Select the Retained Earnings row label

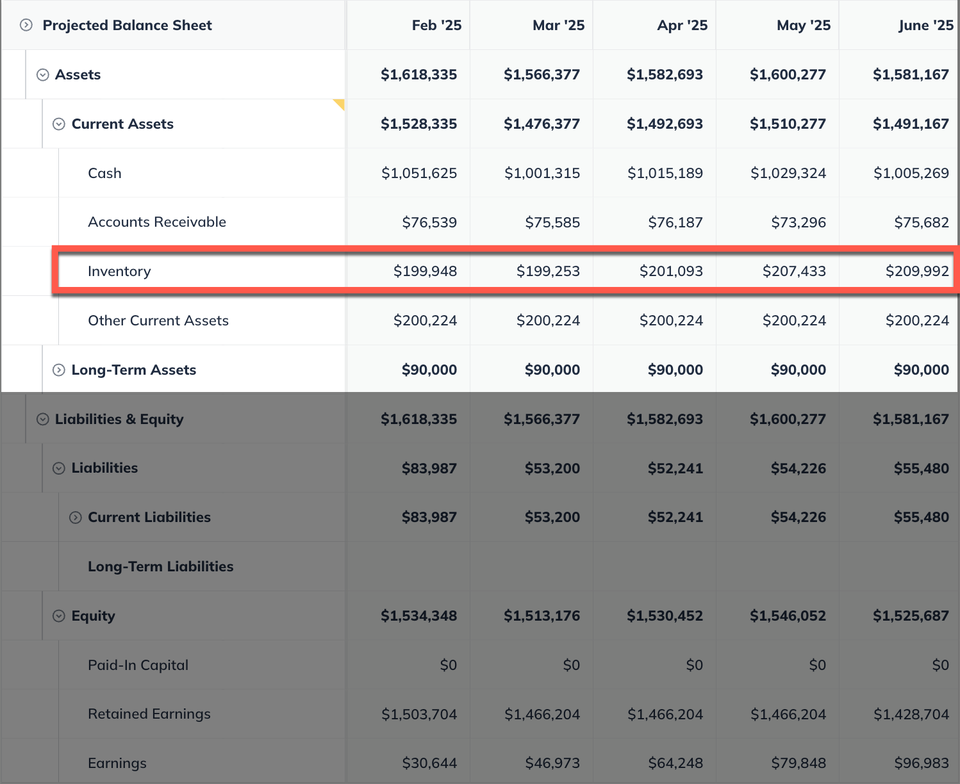click(x=149, y=714)
